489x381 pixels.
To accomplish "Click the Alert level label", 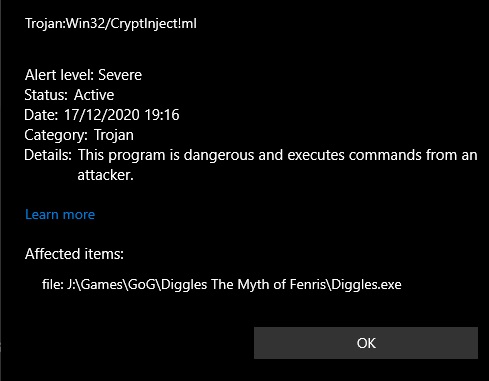I will (x=60, y=75).
